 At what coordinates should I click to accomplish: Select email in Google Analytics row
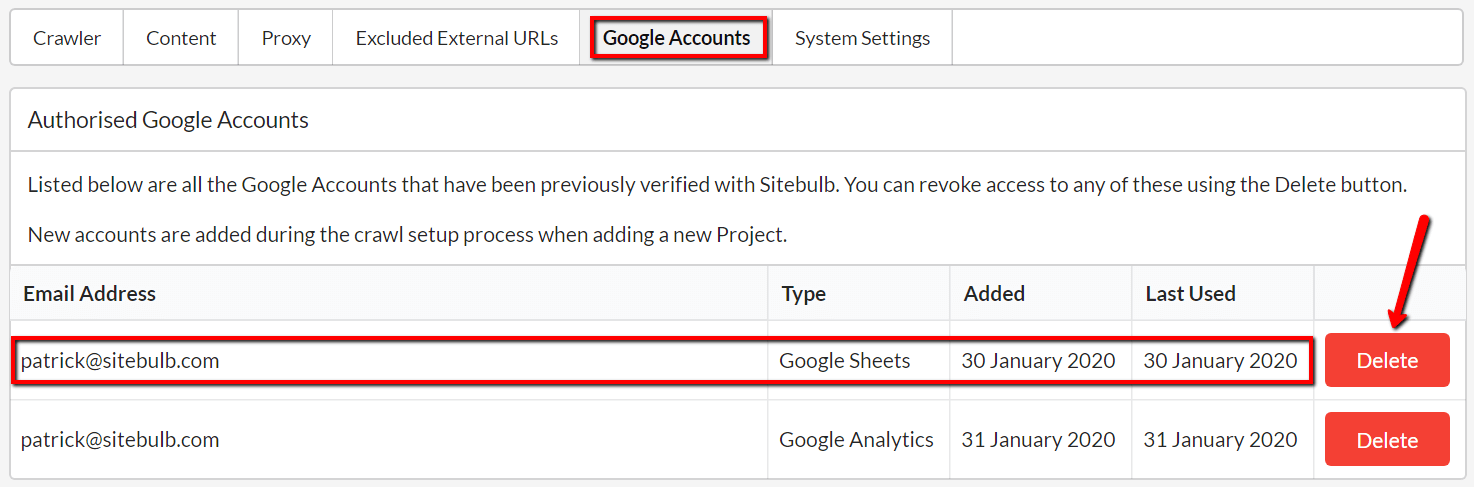click(120, 440)
